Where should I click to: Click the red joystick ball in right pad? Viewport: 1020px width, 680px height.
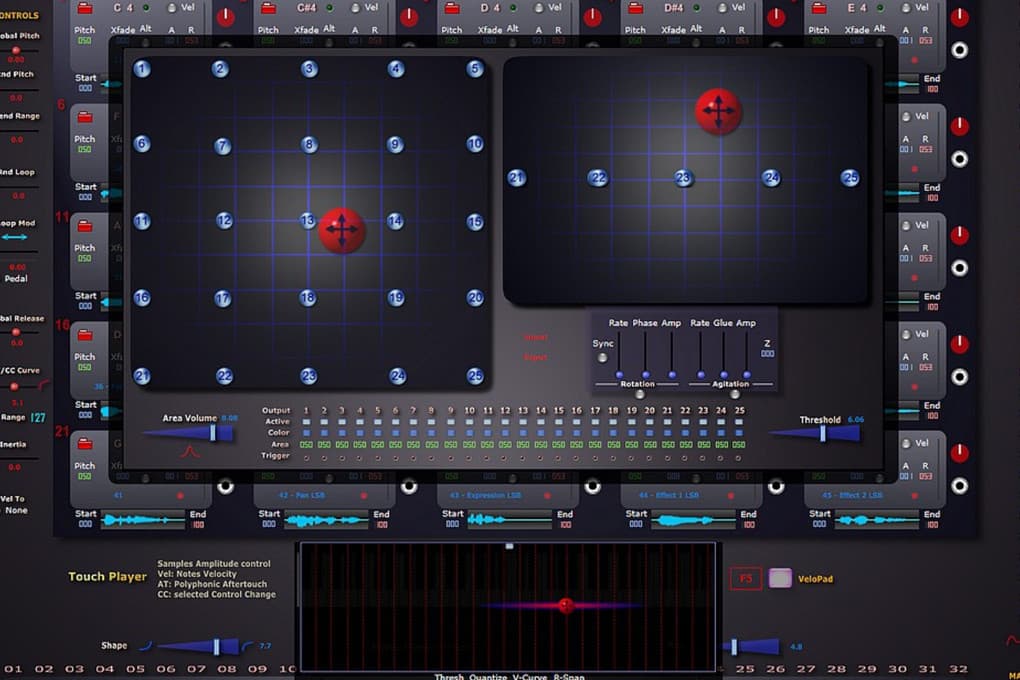718,111
